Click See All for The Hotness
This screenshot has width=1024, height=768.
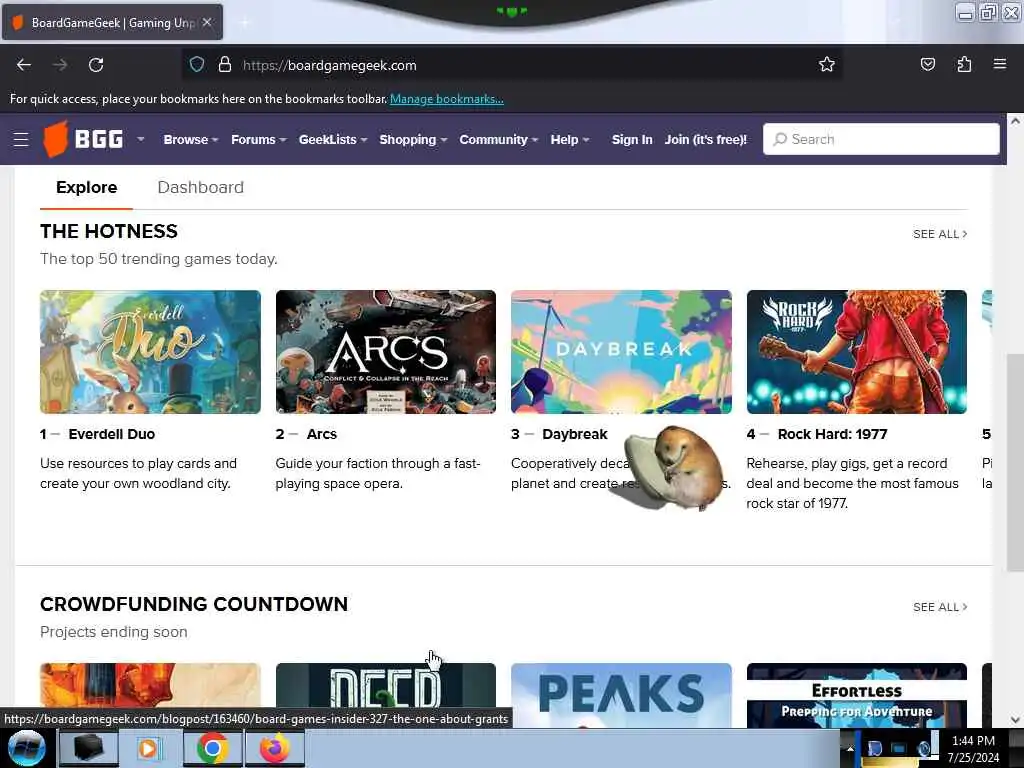(x=940, y=234)
